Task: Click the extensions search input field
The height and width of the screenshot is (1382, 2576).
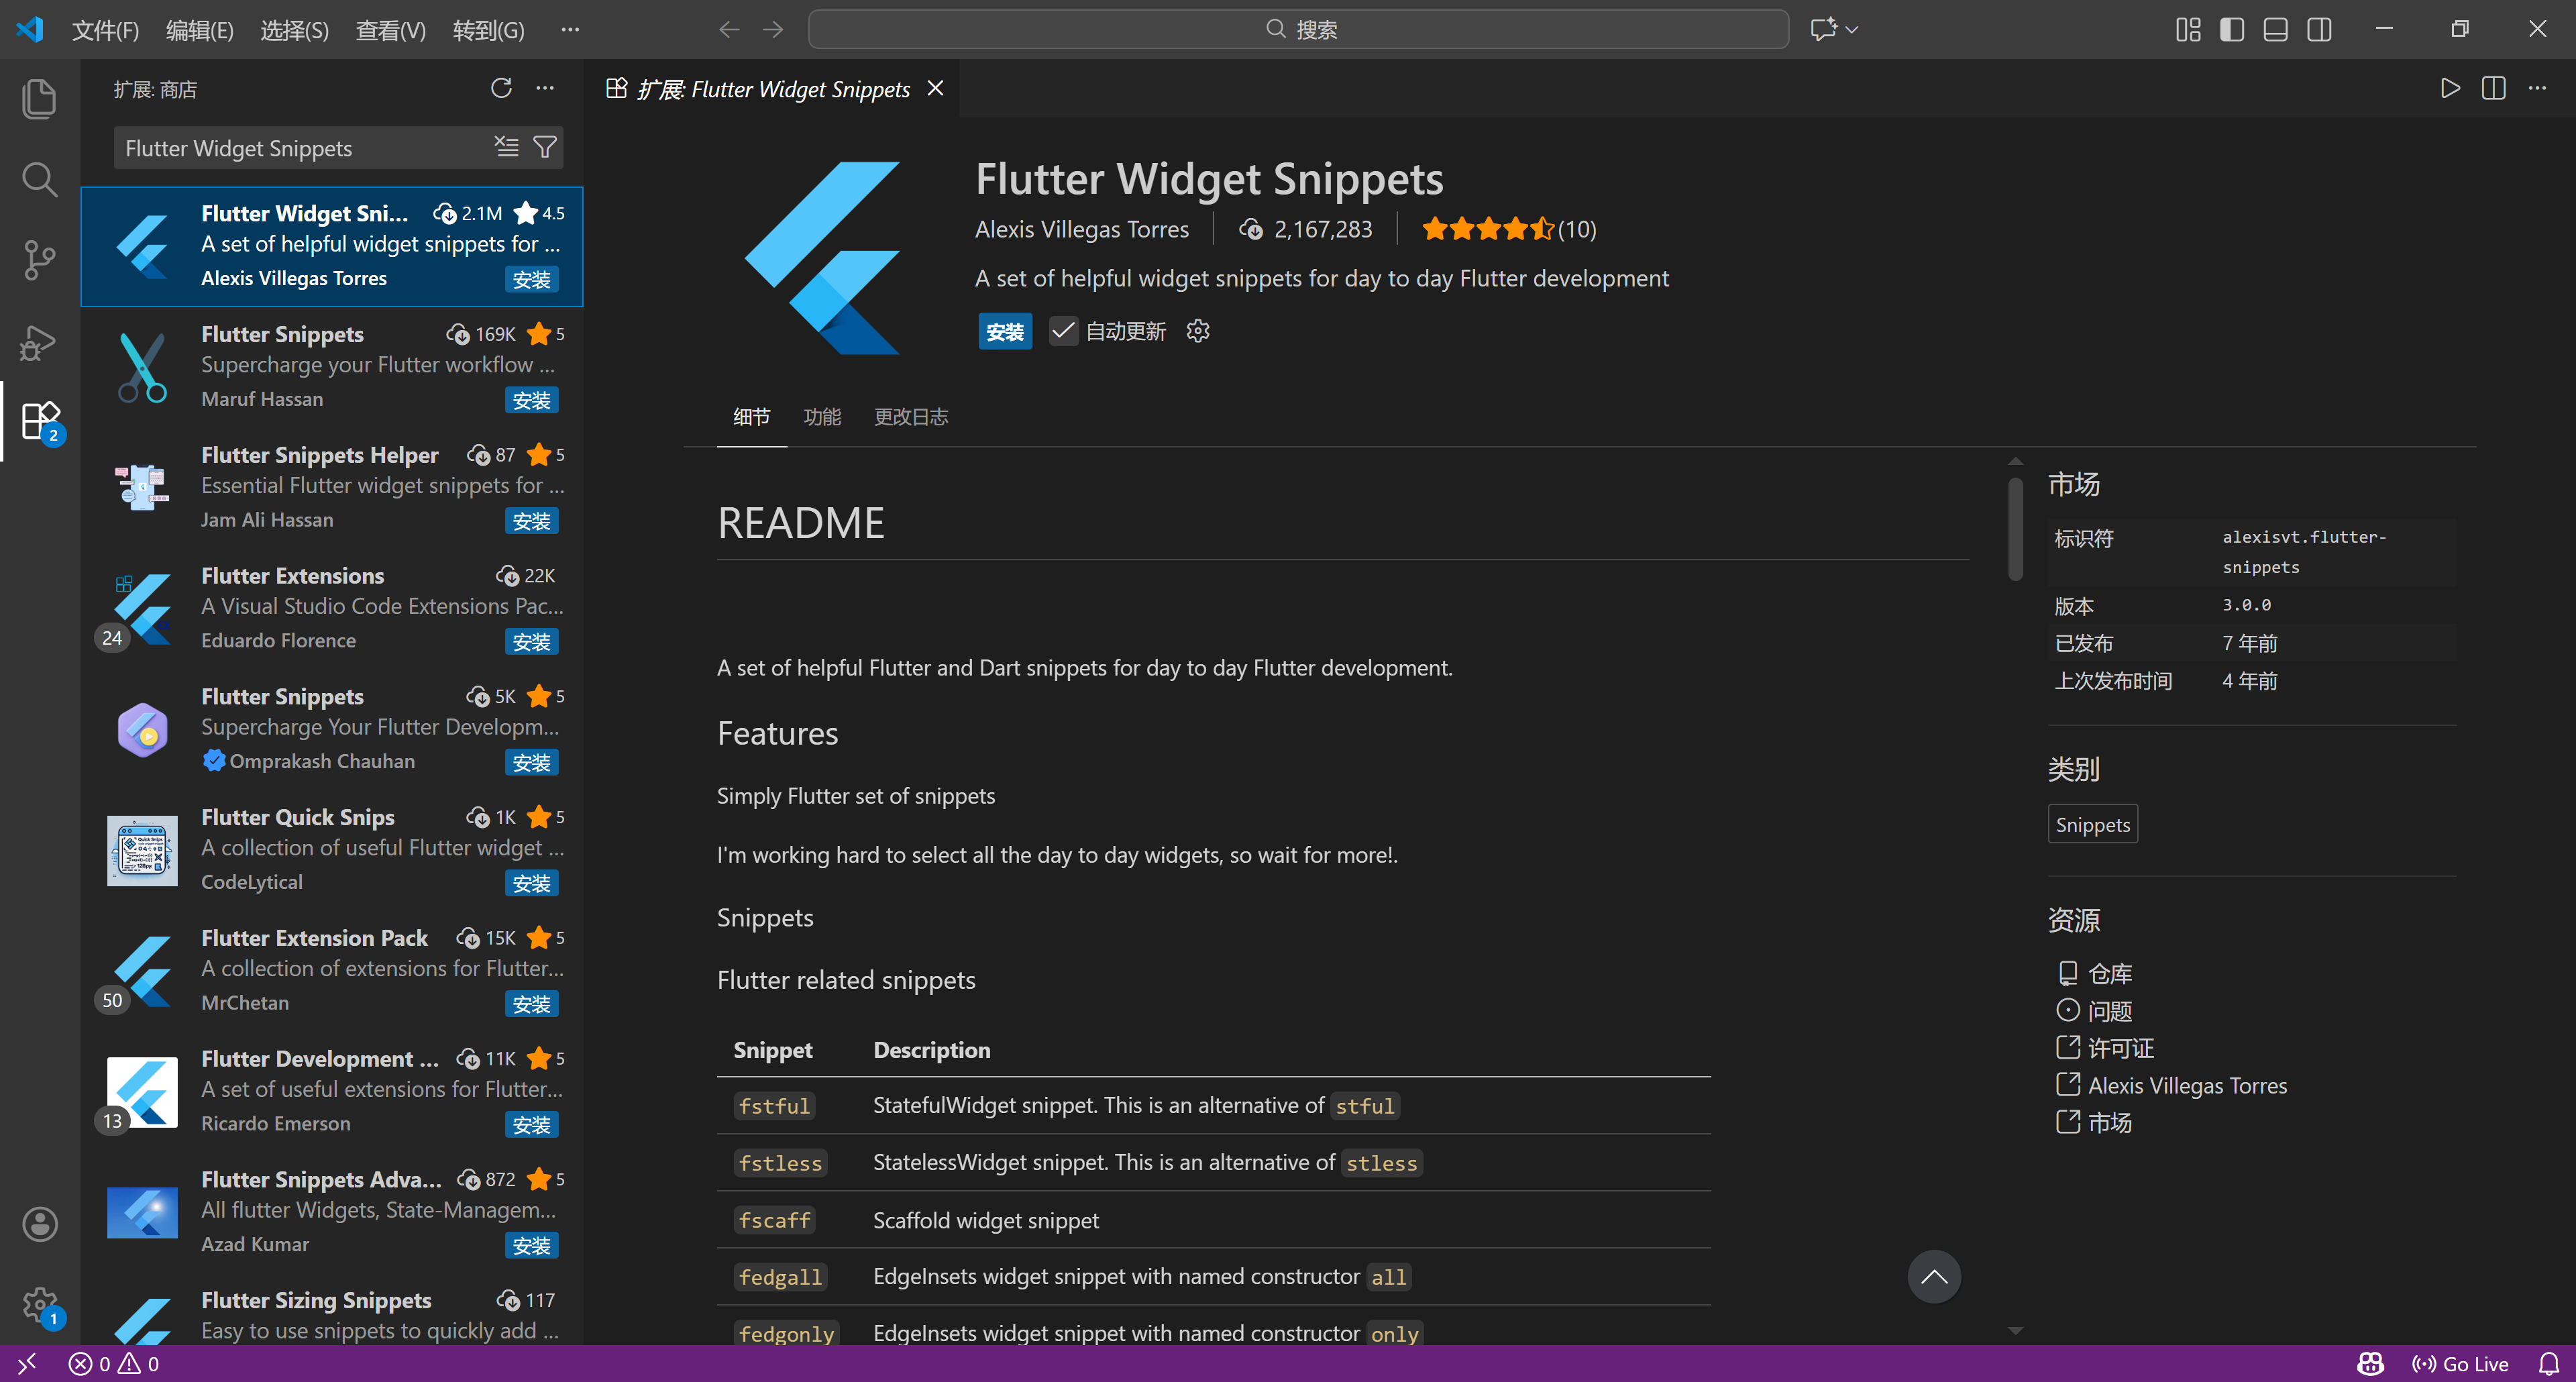Action: click(x=300, y=148)
